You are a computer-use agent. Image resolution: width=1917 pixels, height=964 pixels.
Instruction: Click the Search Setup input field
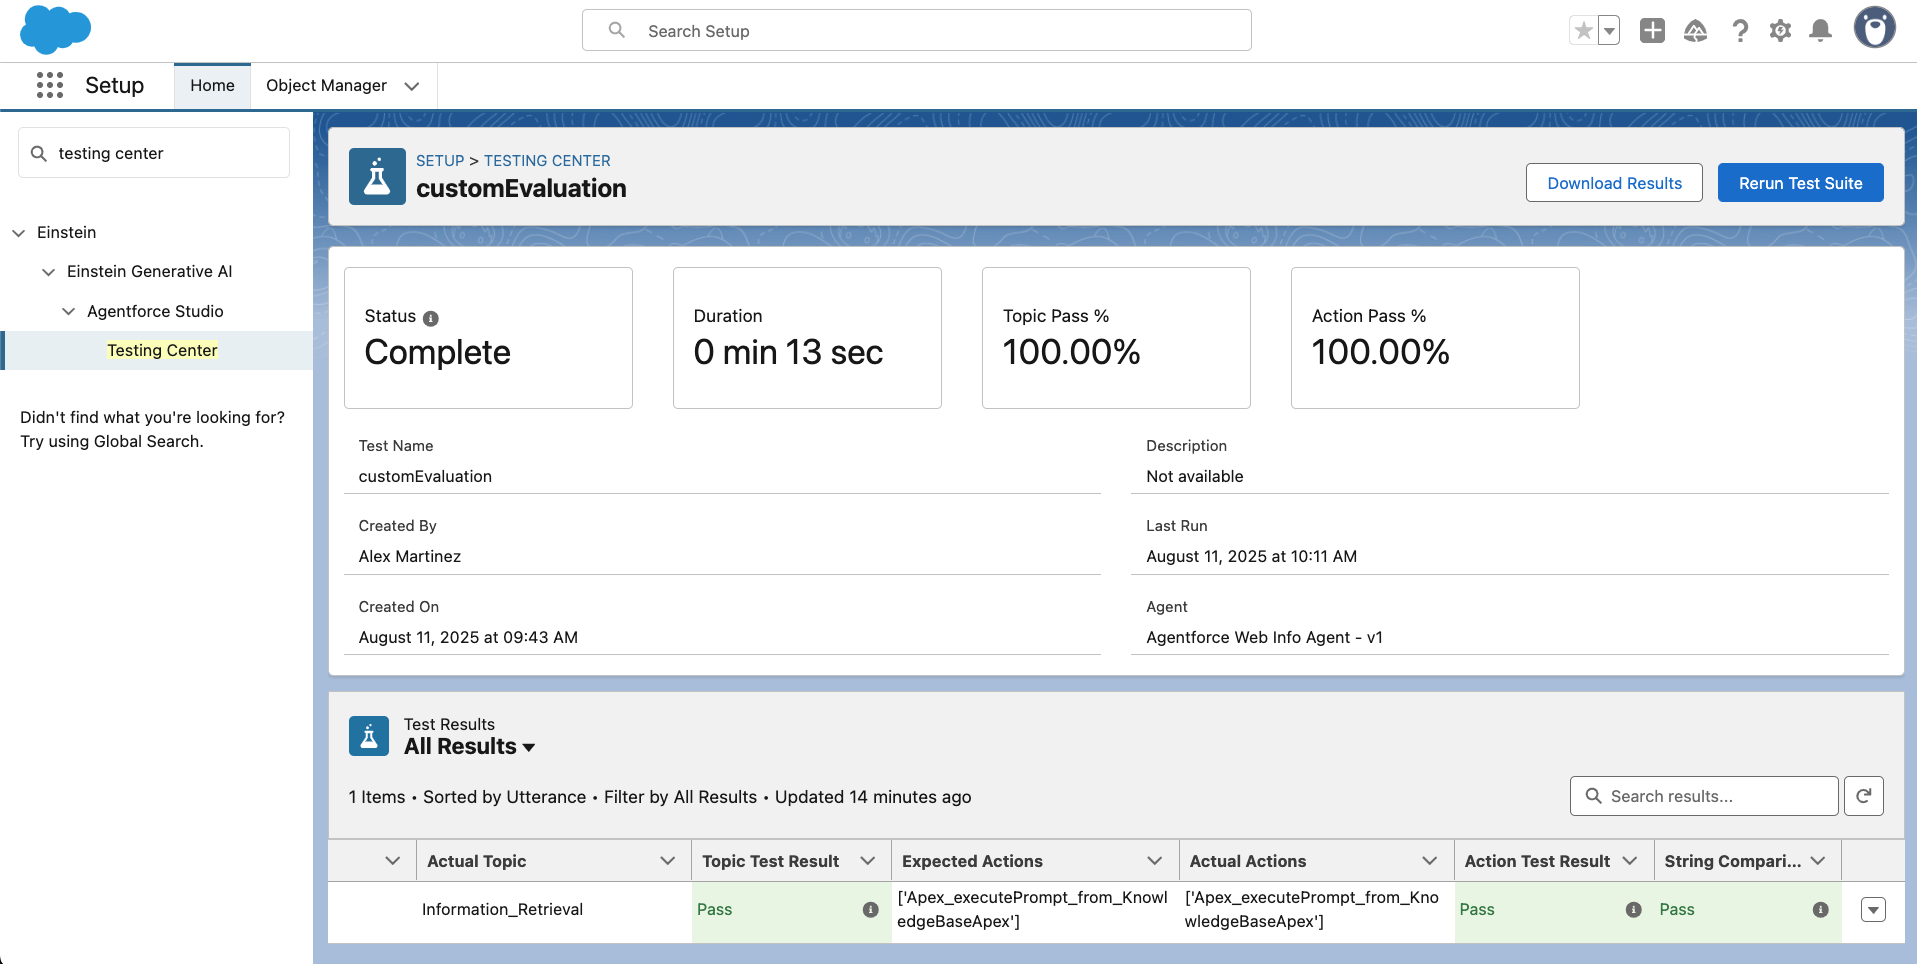coord(916,31)
